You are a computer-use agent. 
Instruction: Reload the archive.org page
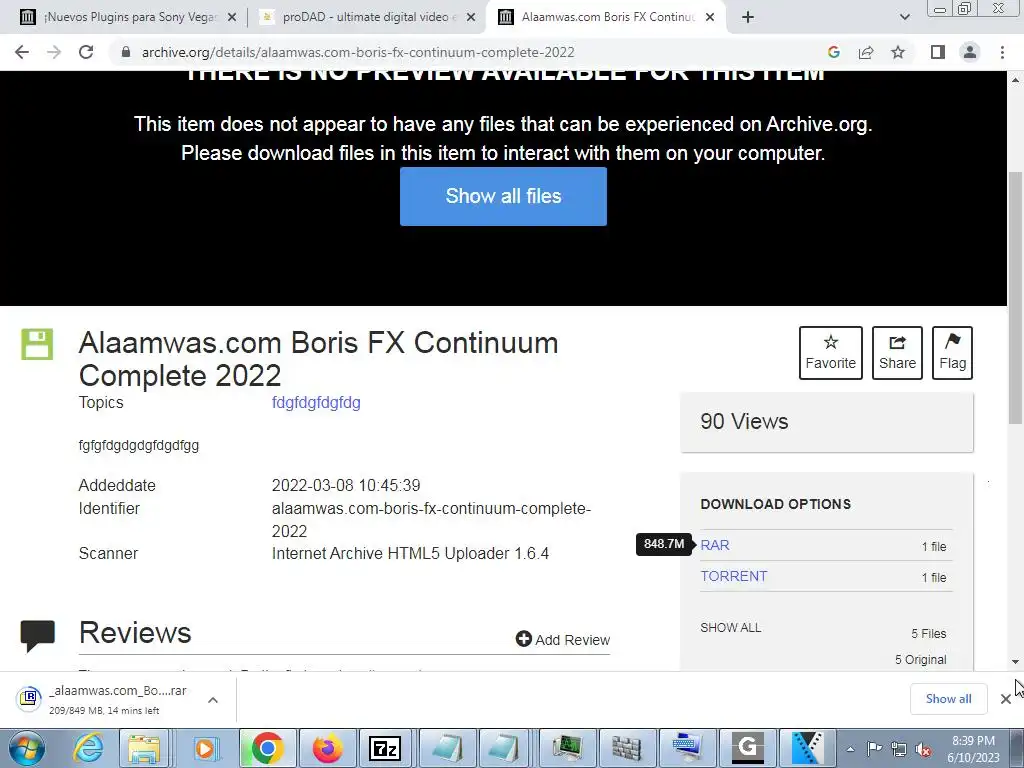(x=86, y=52)
